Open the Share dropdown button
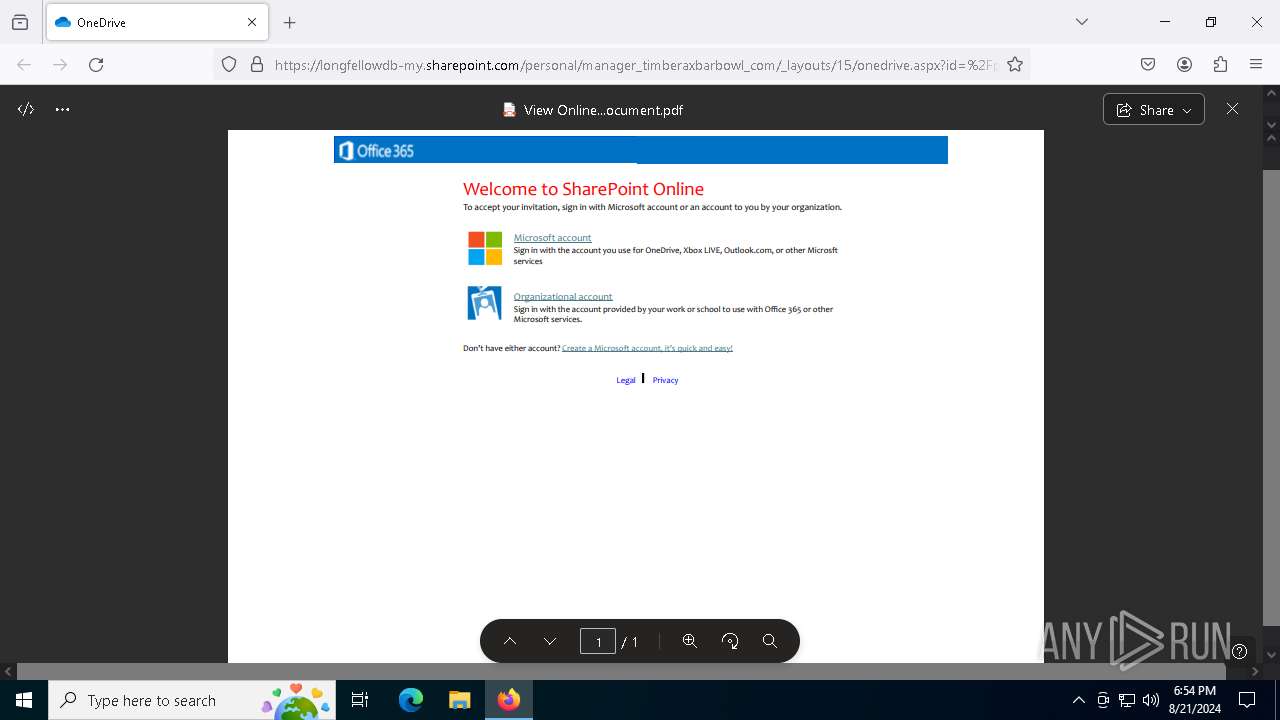The image size is (1280, 720). pyautogui.click(x=1154, y=110)
